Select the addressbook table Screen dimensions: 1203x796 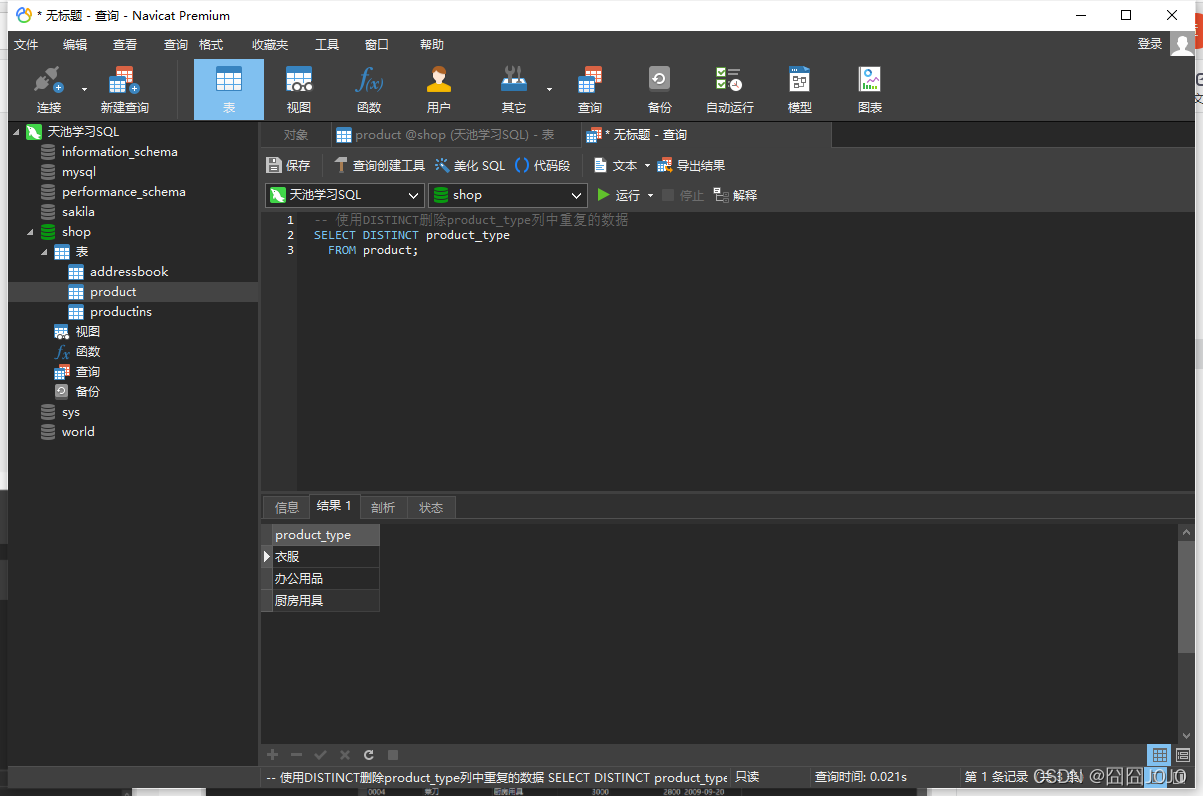point(129,272)
